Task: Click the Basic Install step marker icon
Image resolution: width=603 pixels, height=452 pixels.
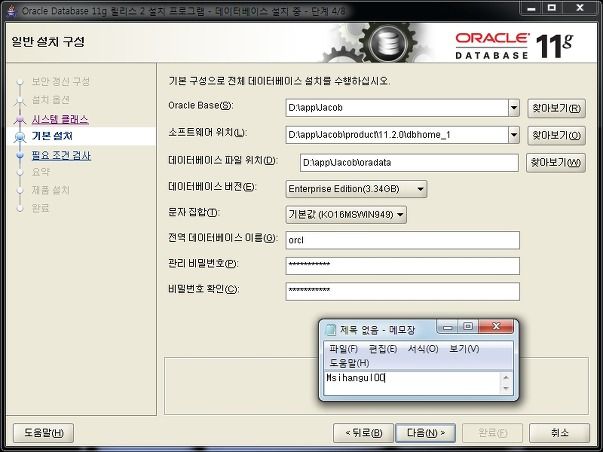Action: coord(19,137)
